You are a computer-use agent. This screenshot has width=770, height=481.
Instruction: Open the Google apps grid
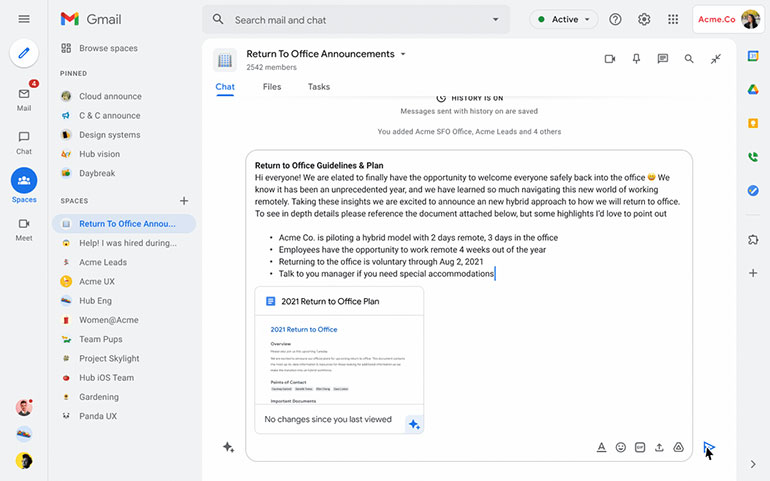pos(673,19)
